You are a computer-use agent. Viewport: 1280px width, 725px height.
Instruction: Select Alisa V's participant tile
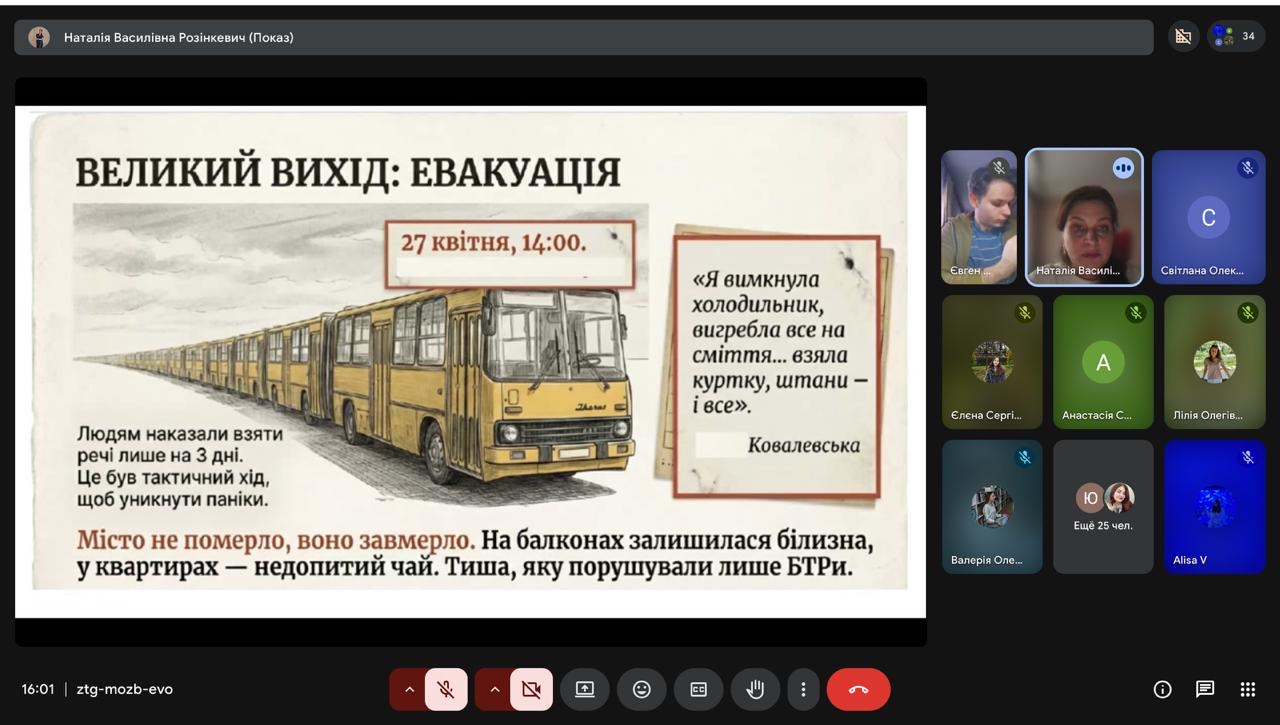coord(1214,507)
